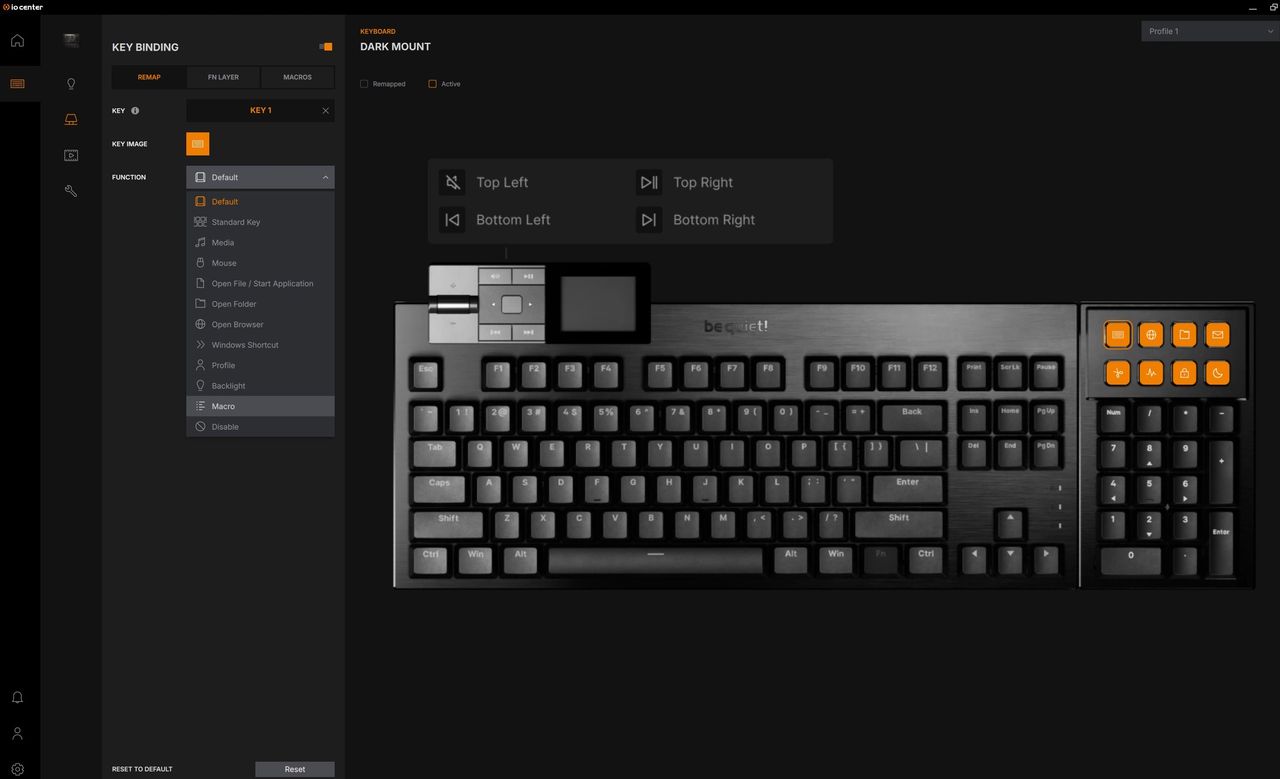This screenshot has width=1280, height=779.
Task: Click the media dock center button
Action: tap(511, 304)
